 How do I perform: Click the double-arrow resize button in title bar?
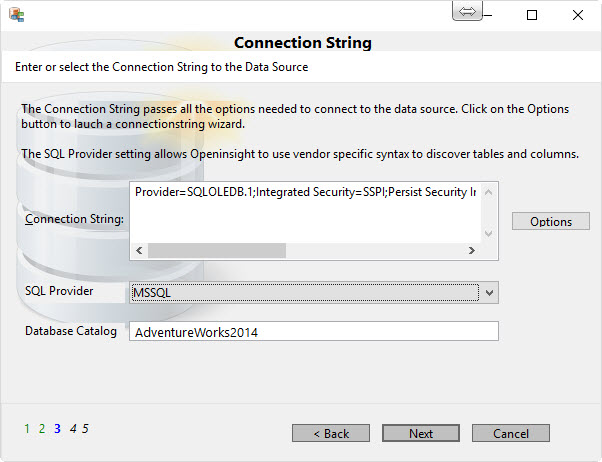pyautogui.click(x=467, y=11)
